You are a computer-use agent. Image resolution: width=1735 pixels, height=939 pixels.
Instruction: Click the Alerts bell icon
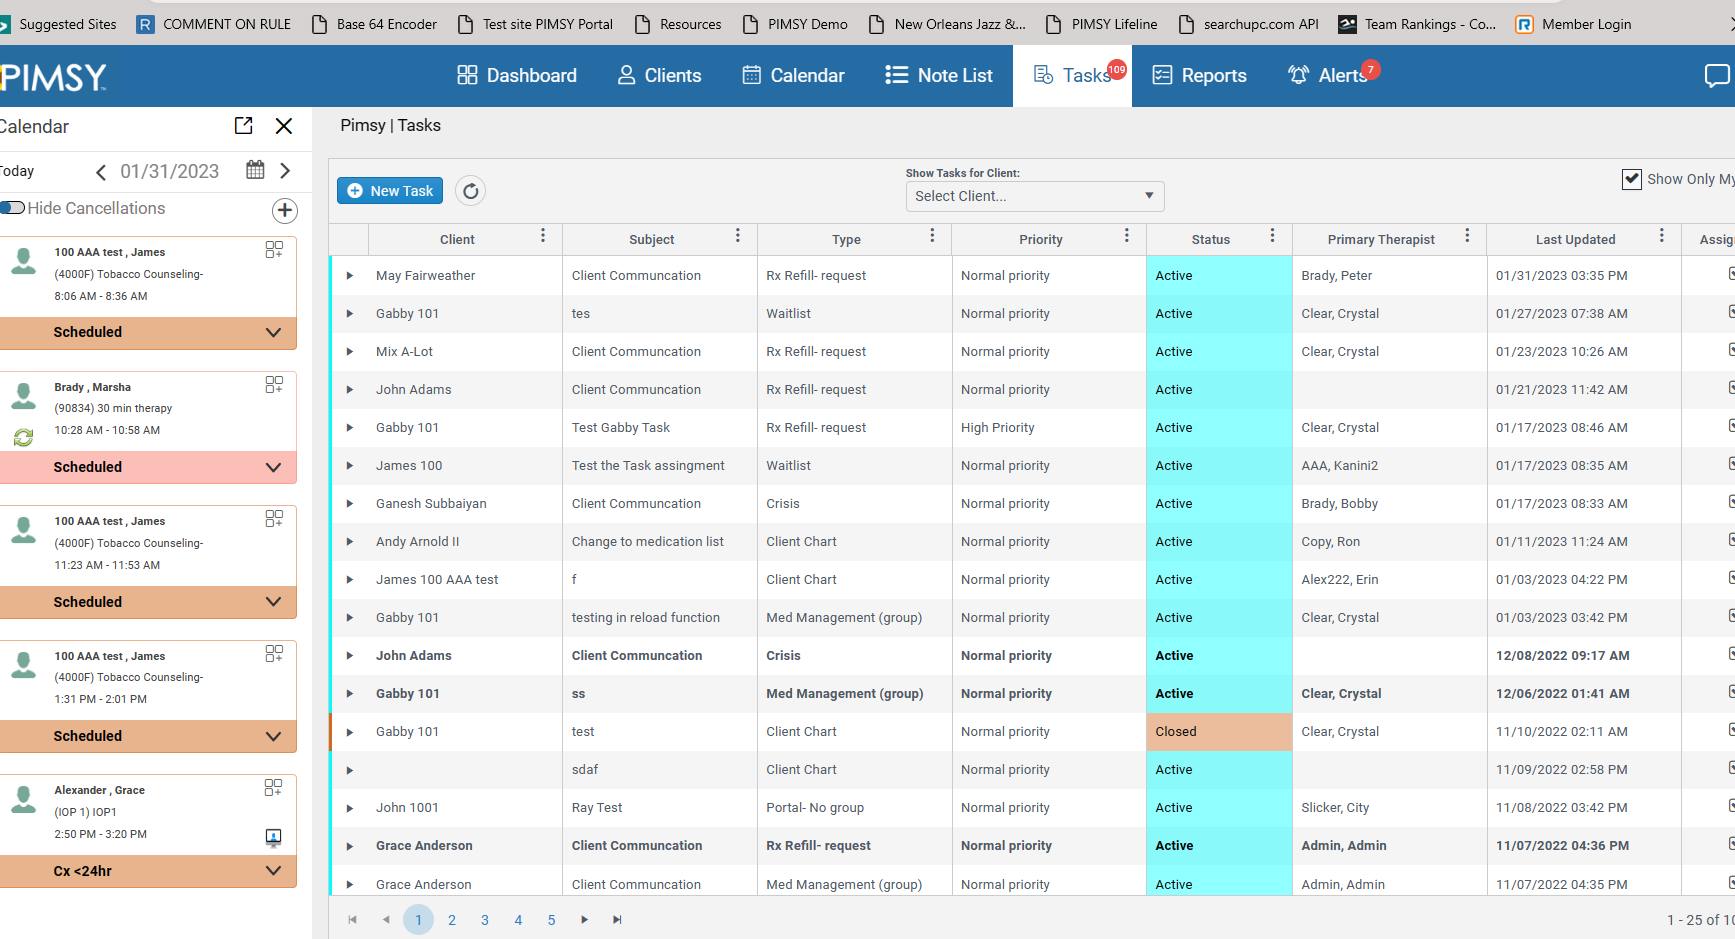coord(1297,75)
